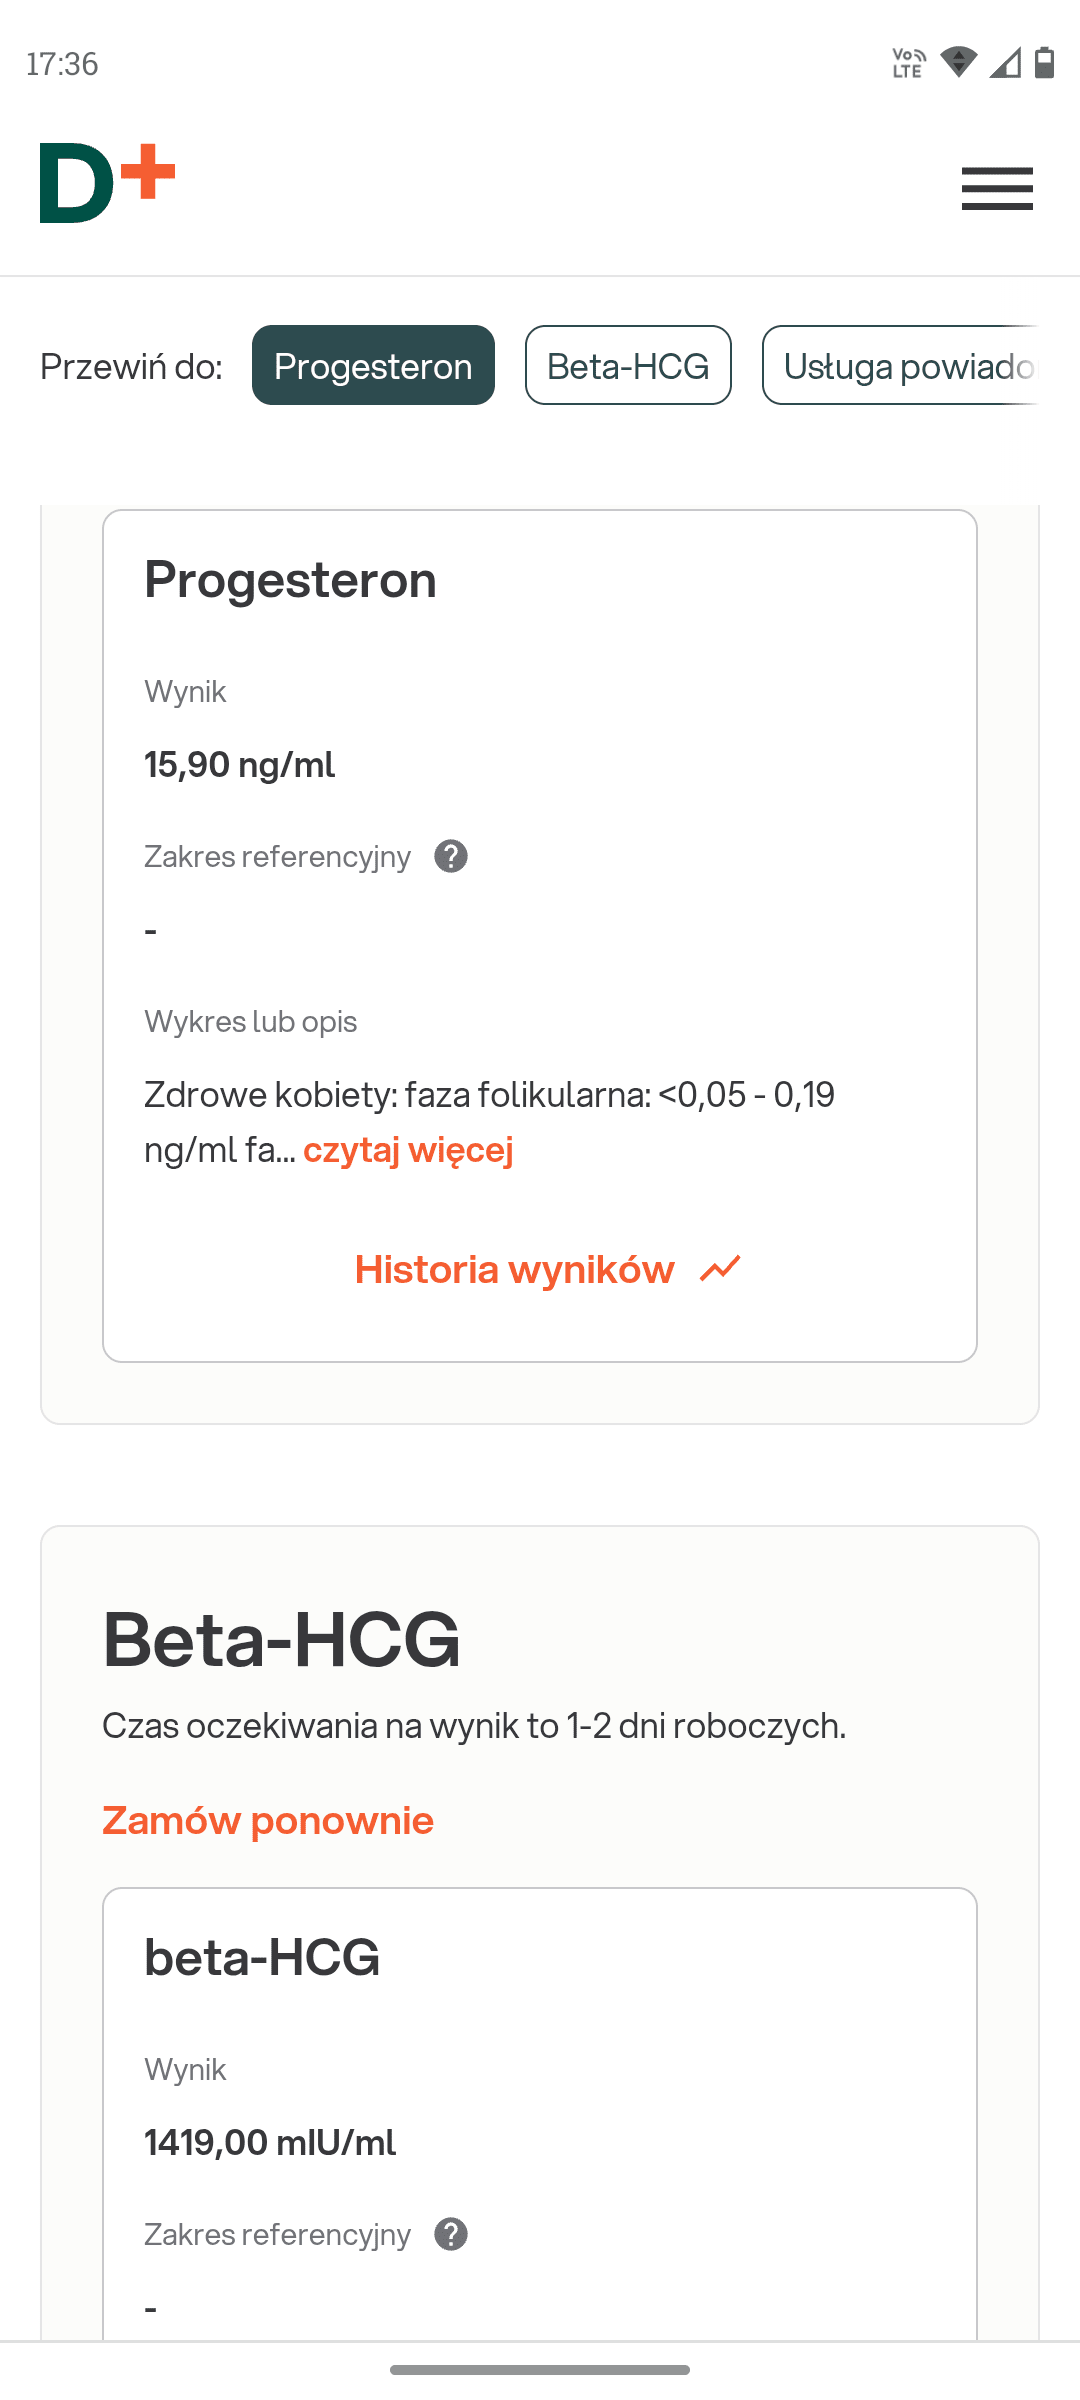Tap the battery status icon
Screen dimensions: 1080x2400
coord(1044,63)
